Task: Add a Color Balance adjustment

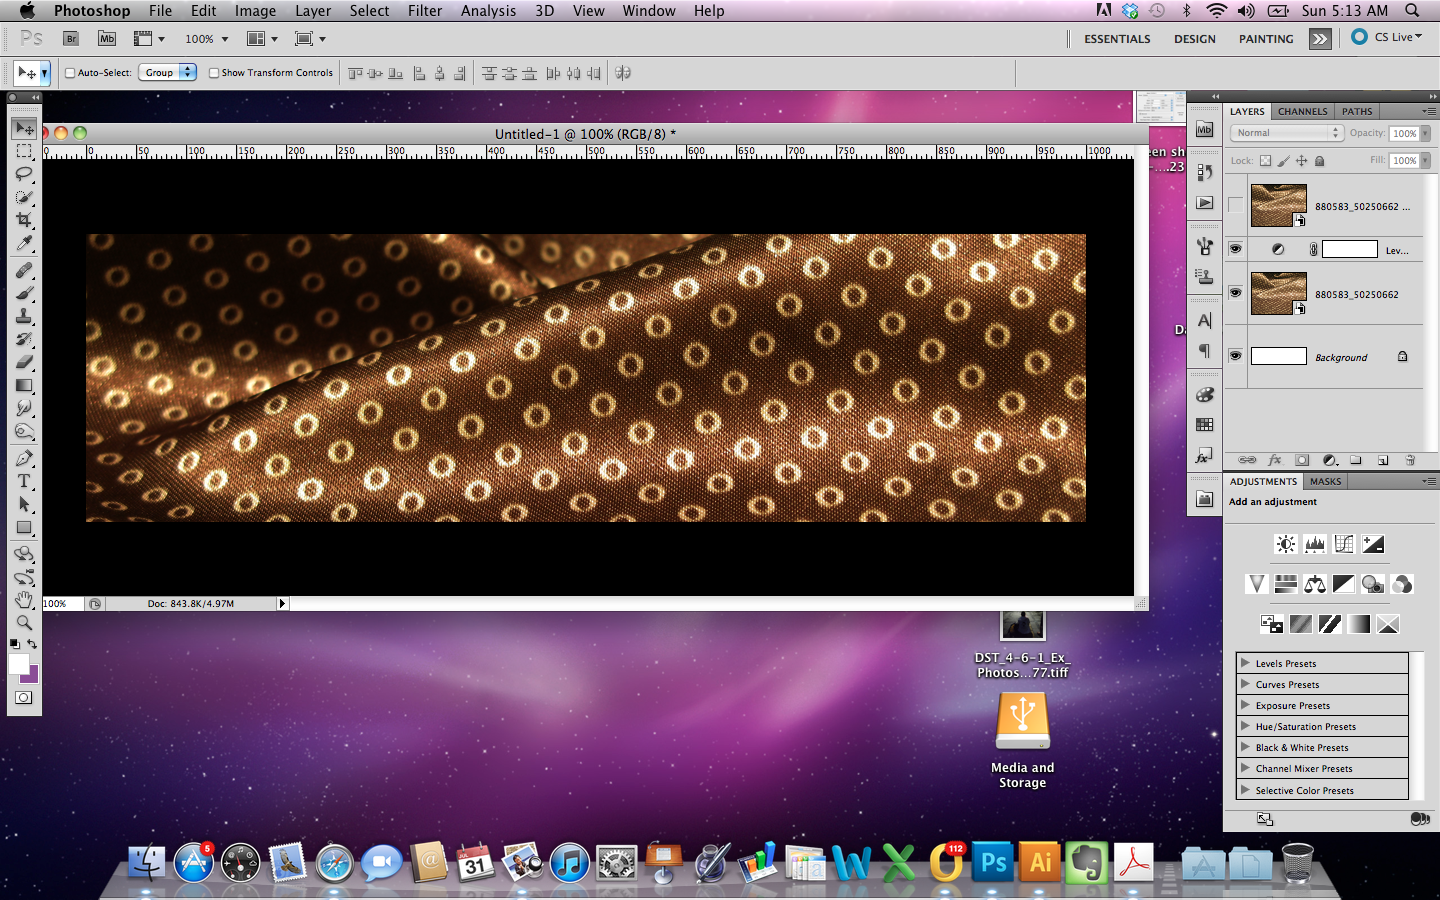Action: [x=1315, y=584]
